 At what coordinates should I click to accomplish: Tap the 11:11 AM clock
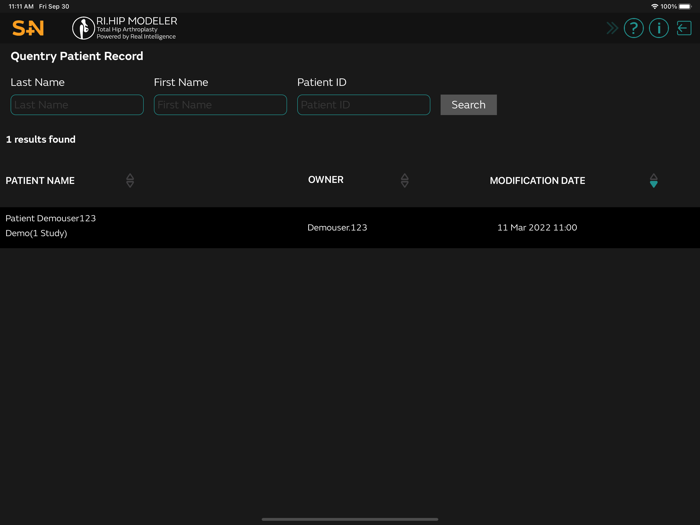tap(21, 6)
